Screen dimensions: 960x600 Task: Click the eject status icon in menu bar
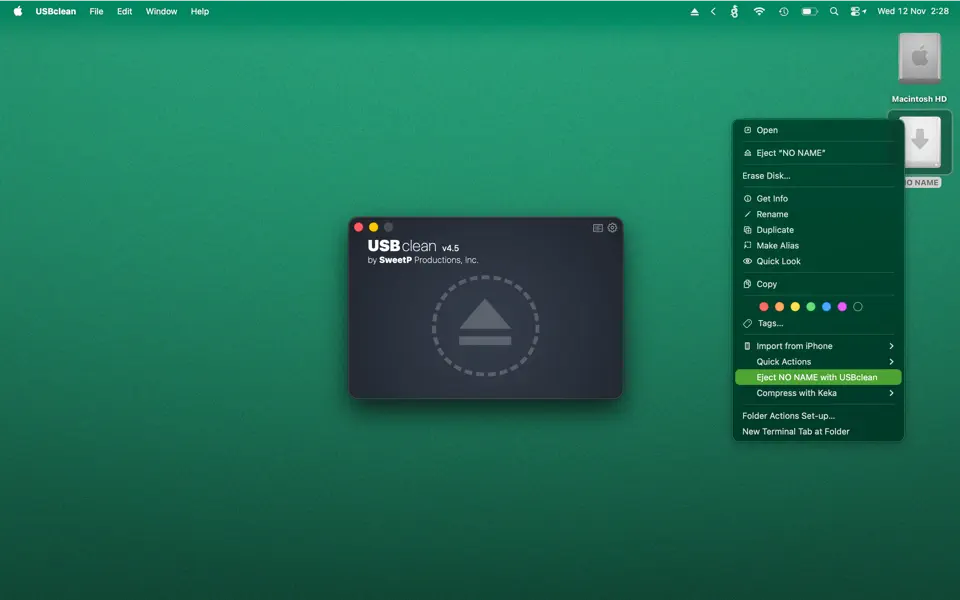[x=694, y=11]
